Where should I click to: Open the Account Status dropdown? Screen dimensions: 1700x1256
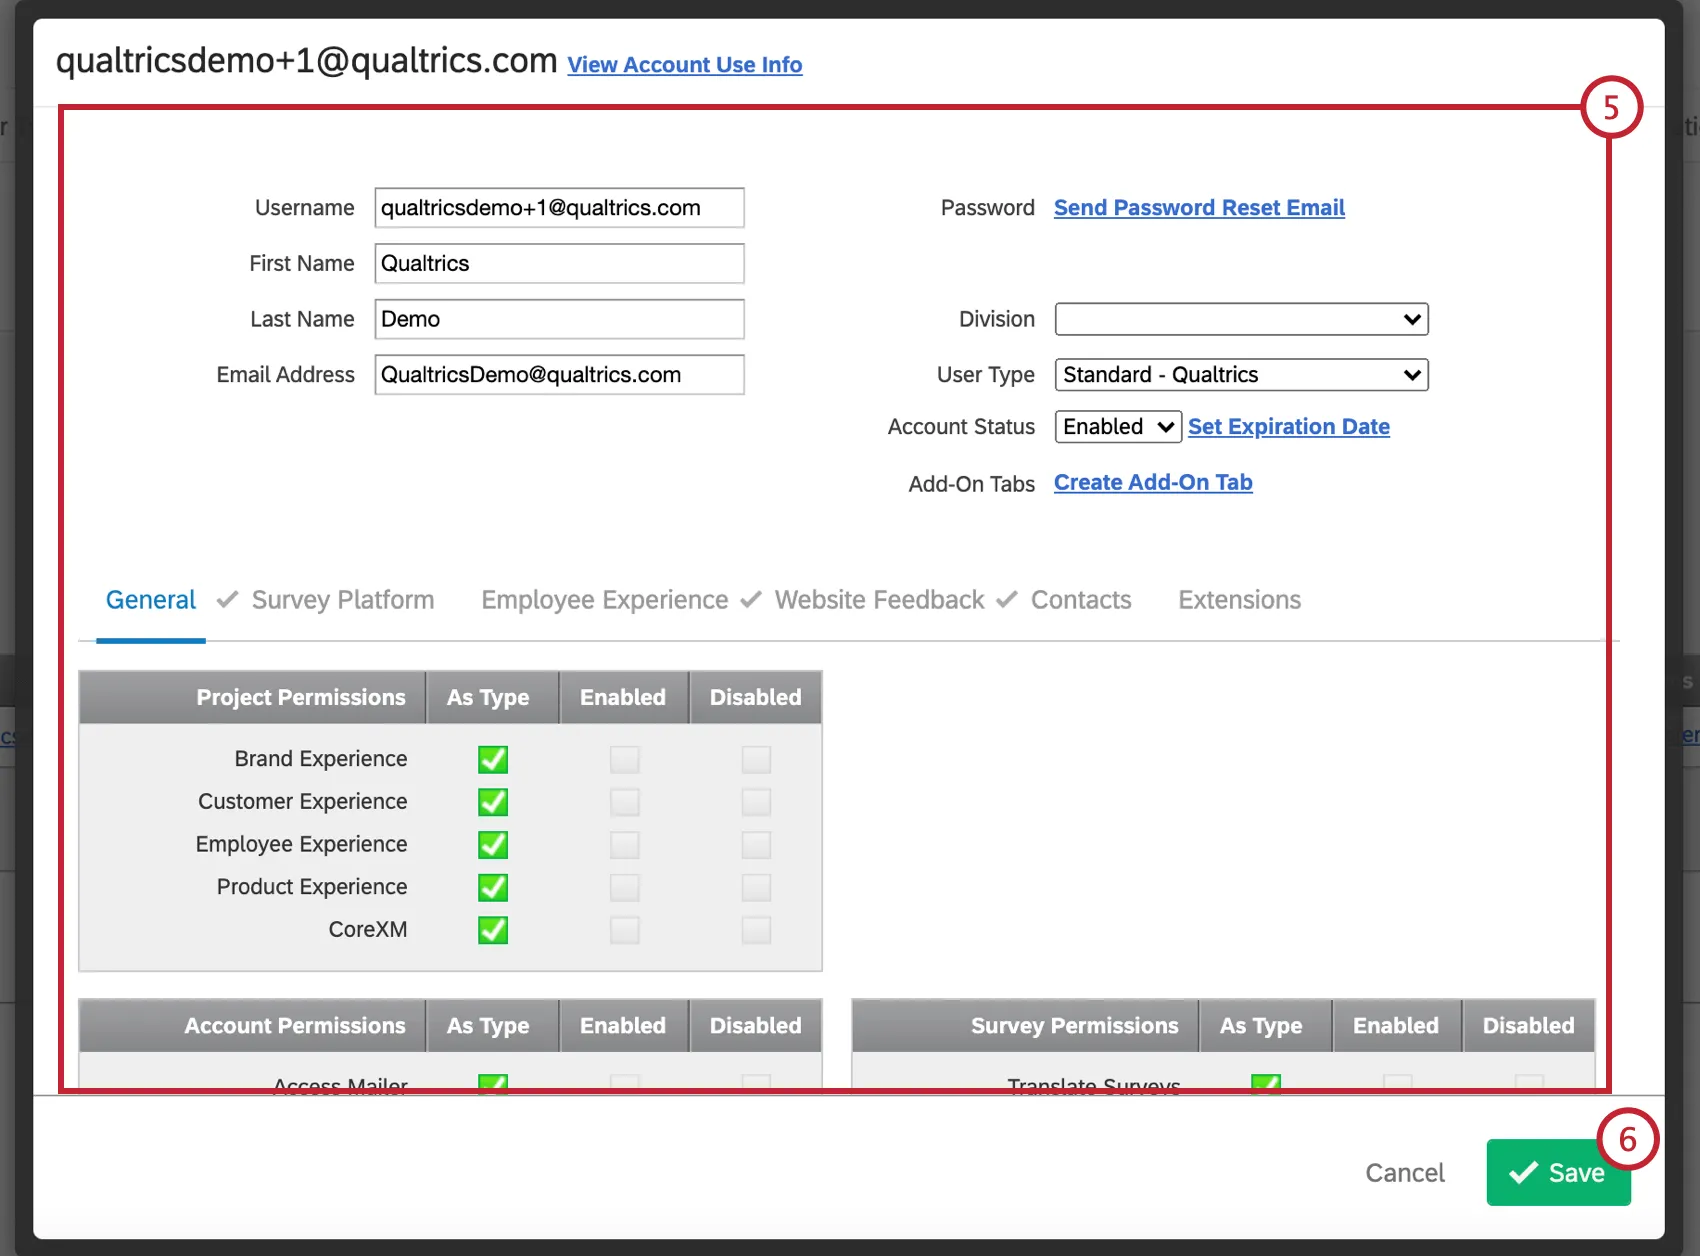[1116, 426]
